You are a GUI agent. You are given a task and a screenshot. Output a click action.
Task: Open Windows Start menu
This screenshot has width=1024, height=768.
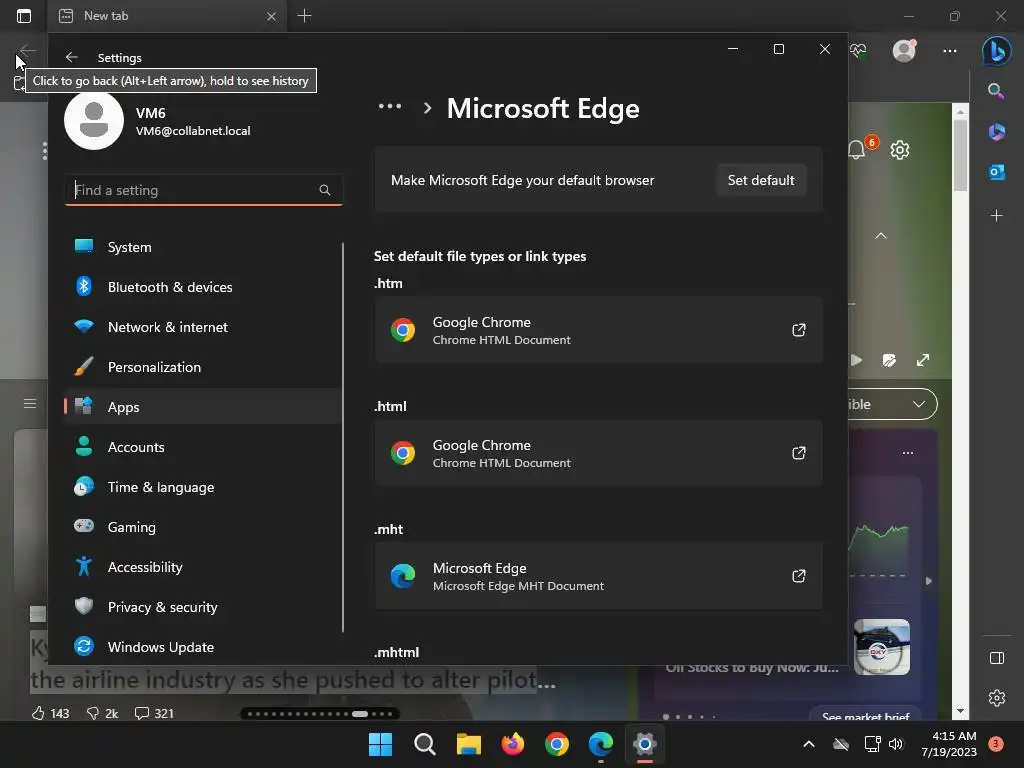coord(380,744)
